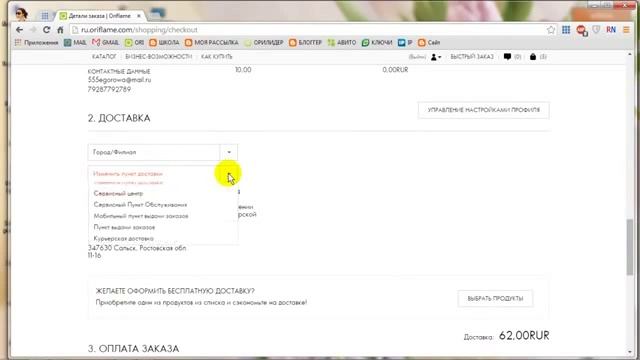Click the Город/Филиал dropdown arrow
640x360 pixels.
[229, 152]
